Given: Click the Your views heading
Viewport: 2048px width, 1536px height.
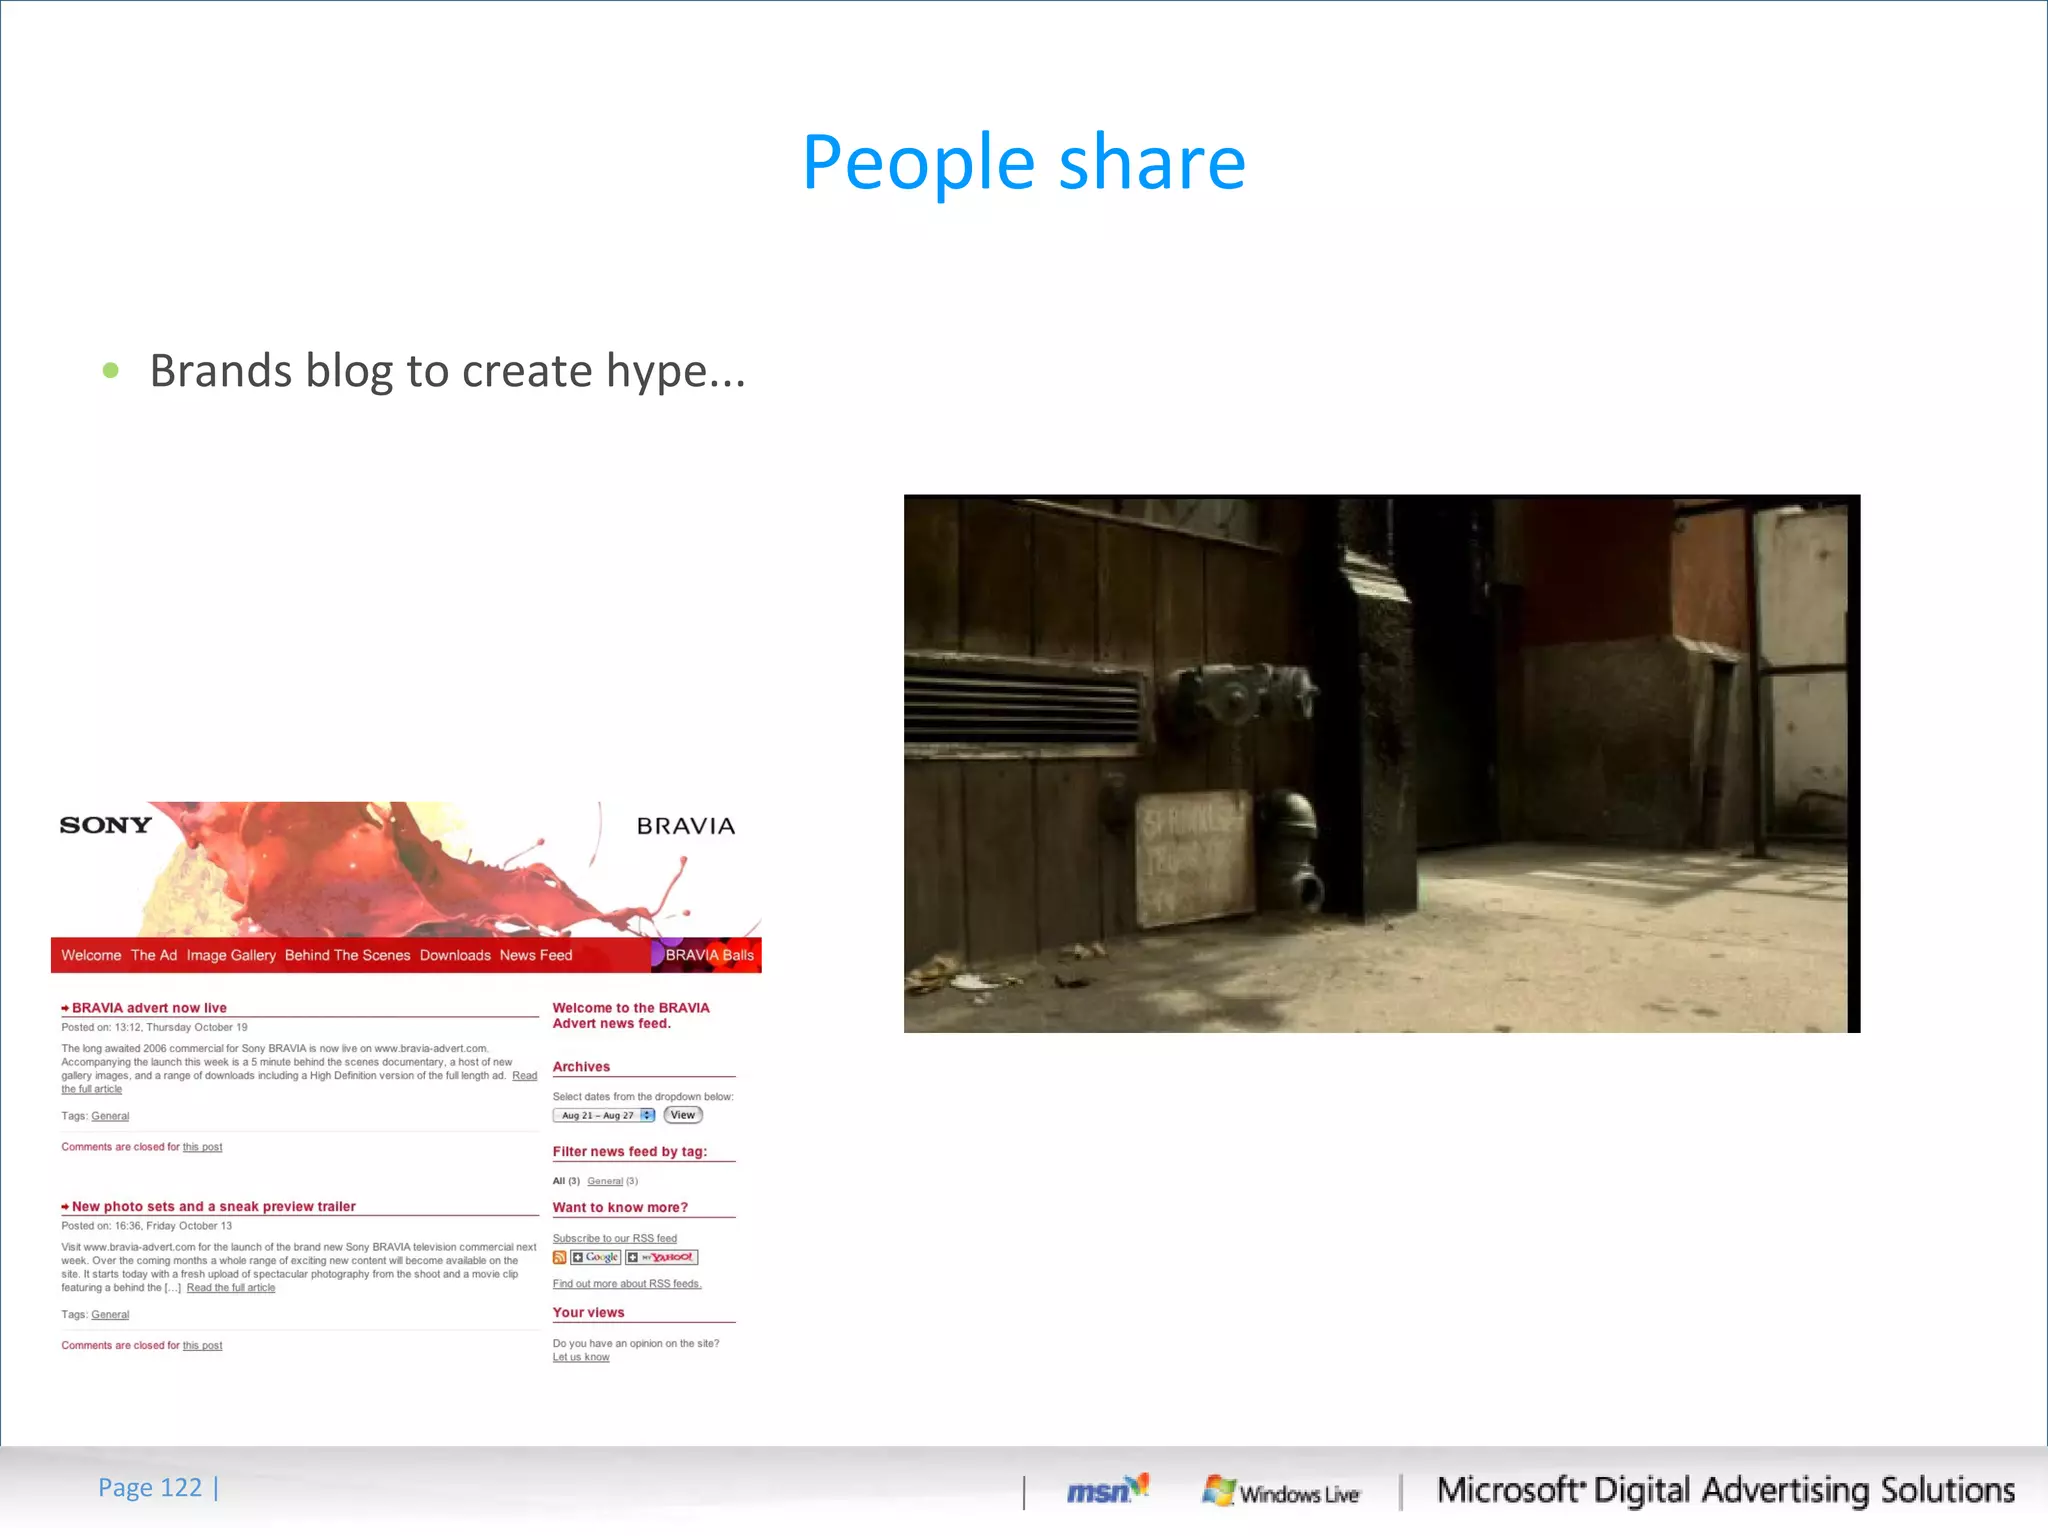Looking at the screenshot, I should tap(588, 1313).
